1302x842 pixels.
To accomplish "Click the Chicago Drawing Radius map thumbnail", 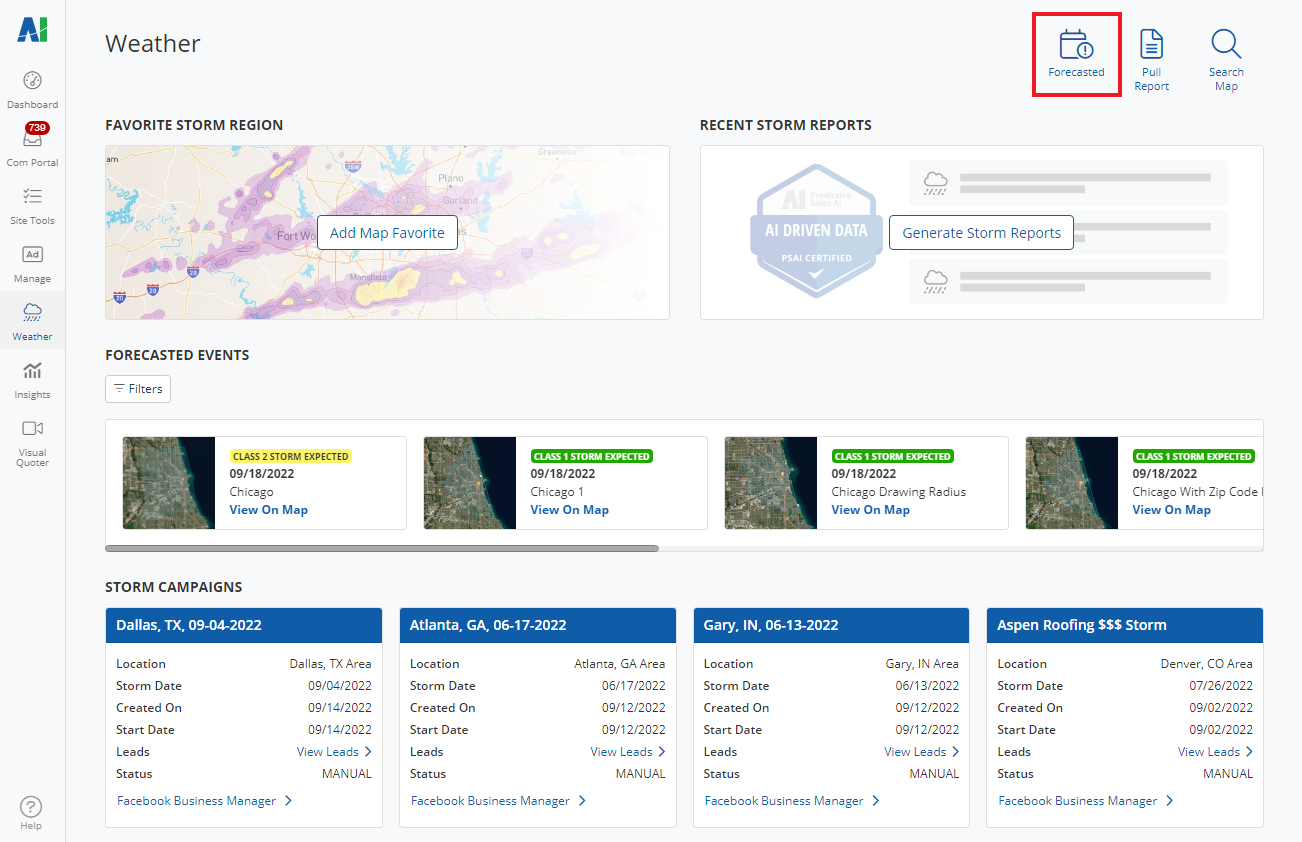I will click(770, 483).
